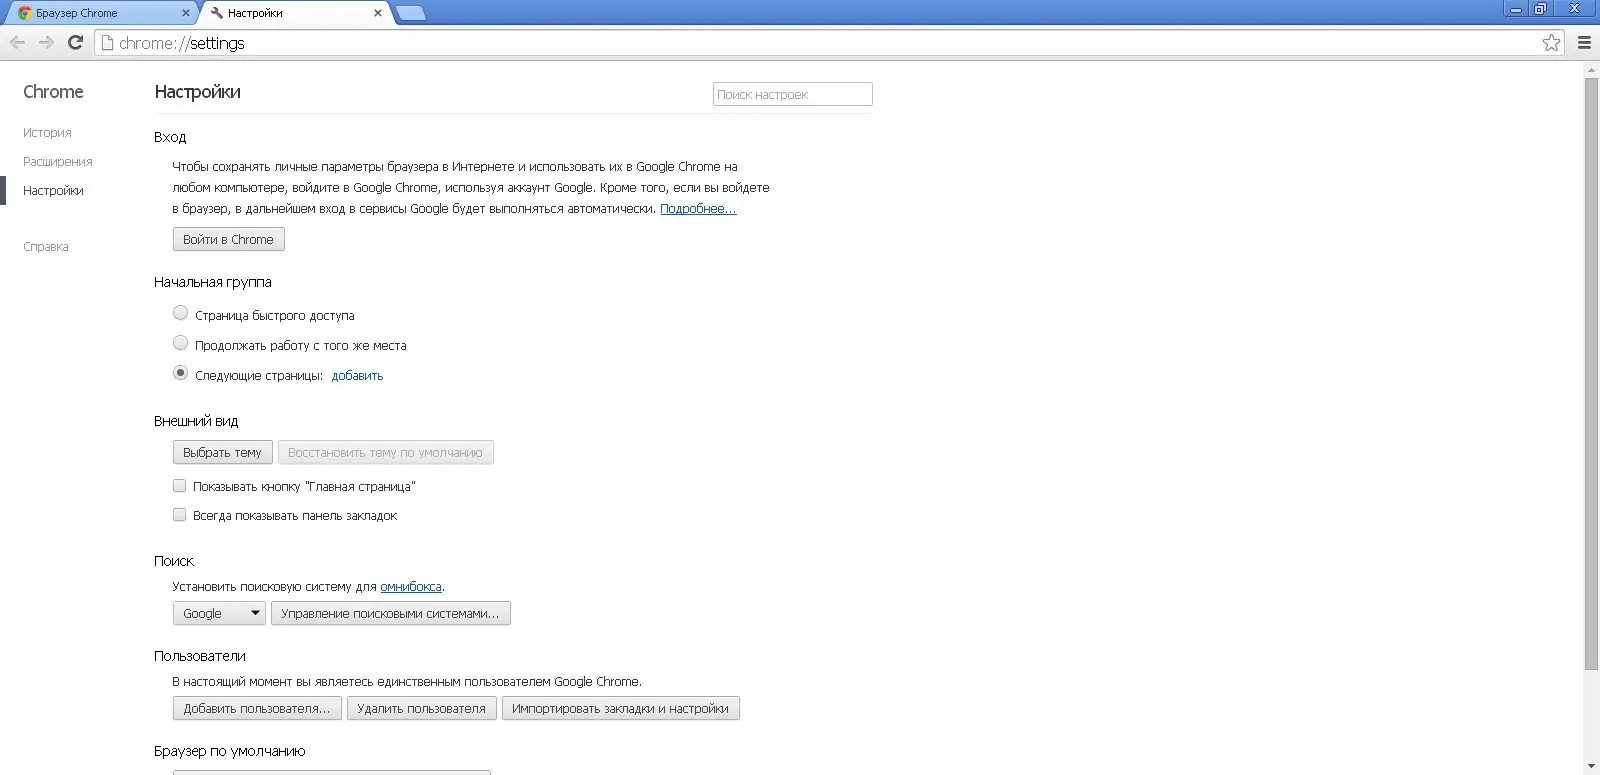
Task: Click Войти в Chrome button
Action: tap(228, 239)
